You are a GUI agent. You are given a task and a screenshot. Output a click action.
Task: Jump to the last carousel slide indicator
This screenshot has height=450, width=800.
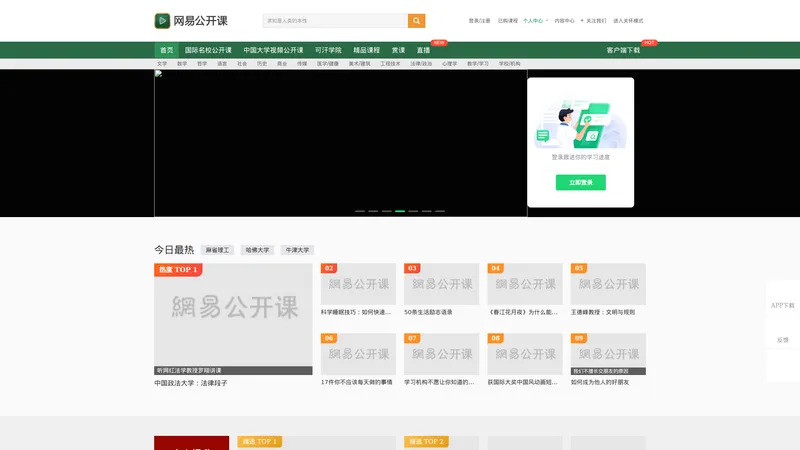point(440,211)
